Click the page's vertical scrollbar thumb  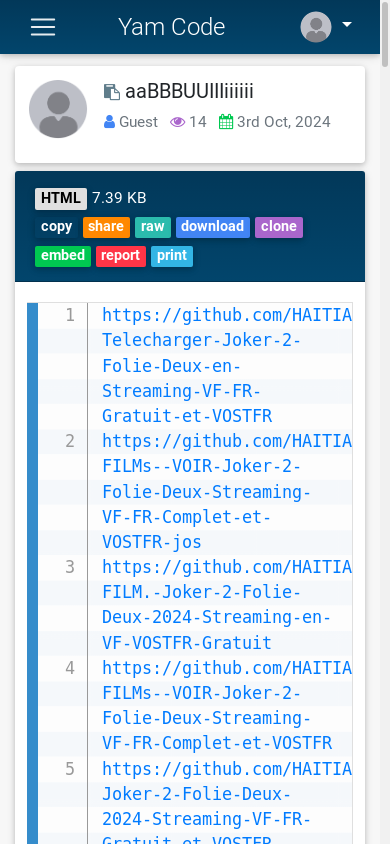click(x=385, y=33)
